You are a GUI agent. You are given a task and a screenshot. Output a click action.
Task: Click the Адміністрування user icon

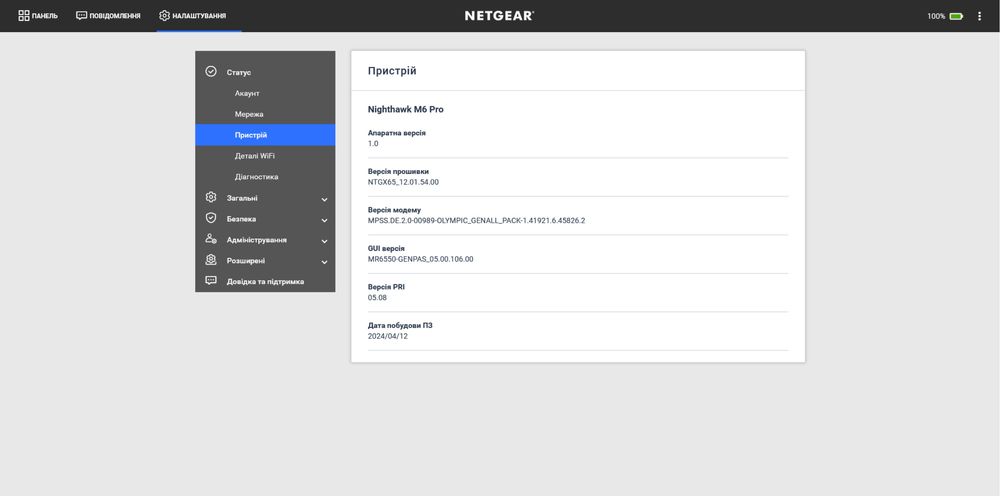[x=211, y=239]
